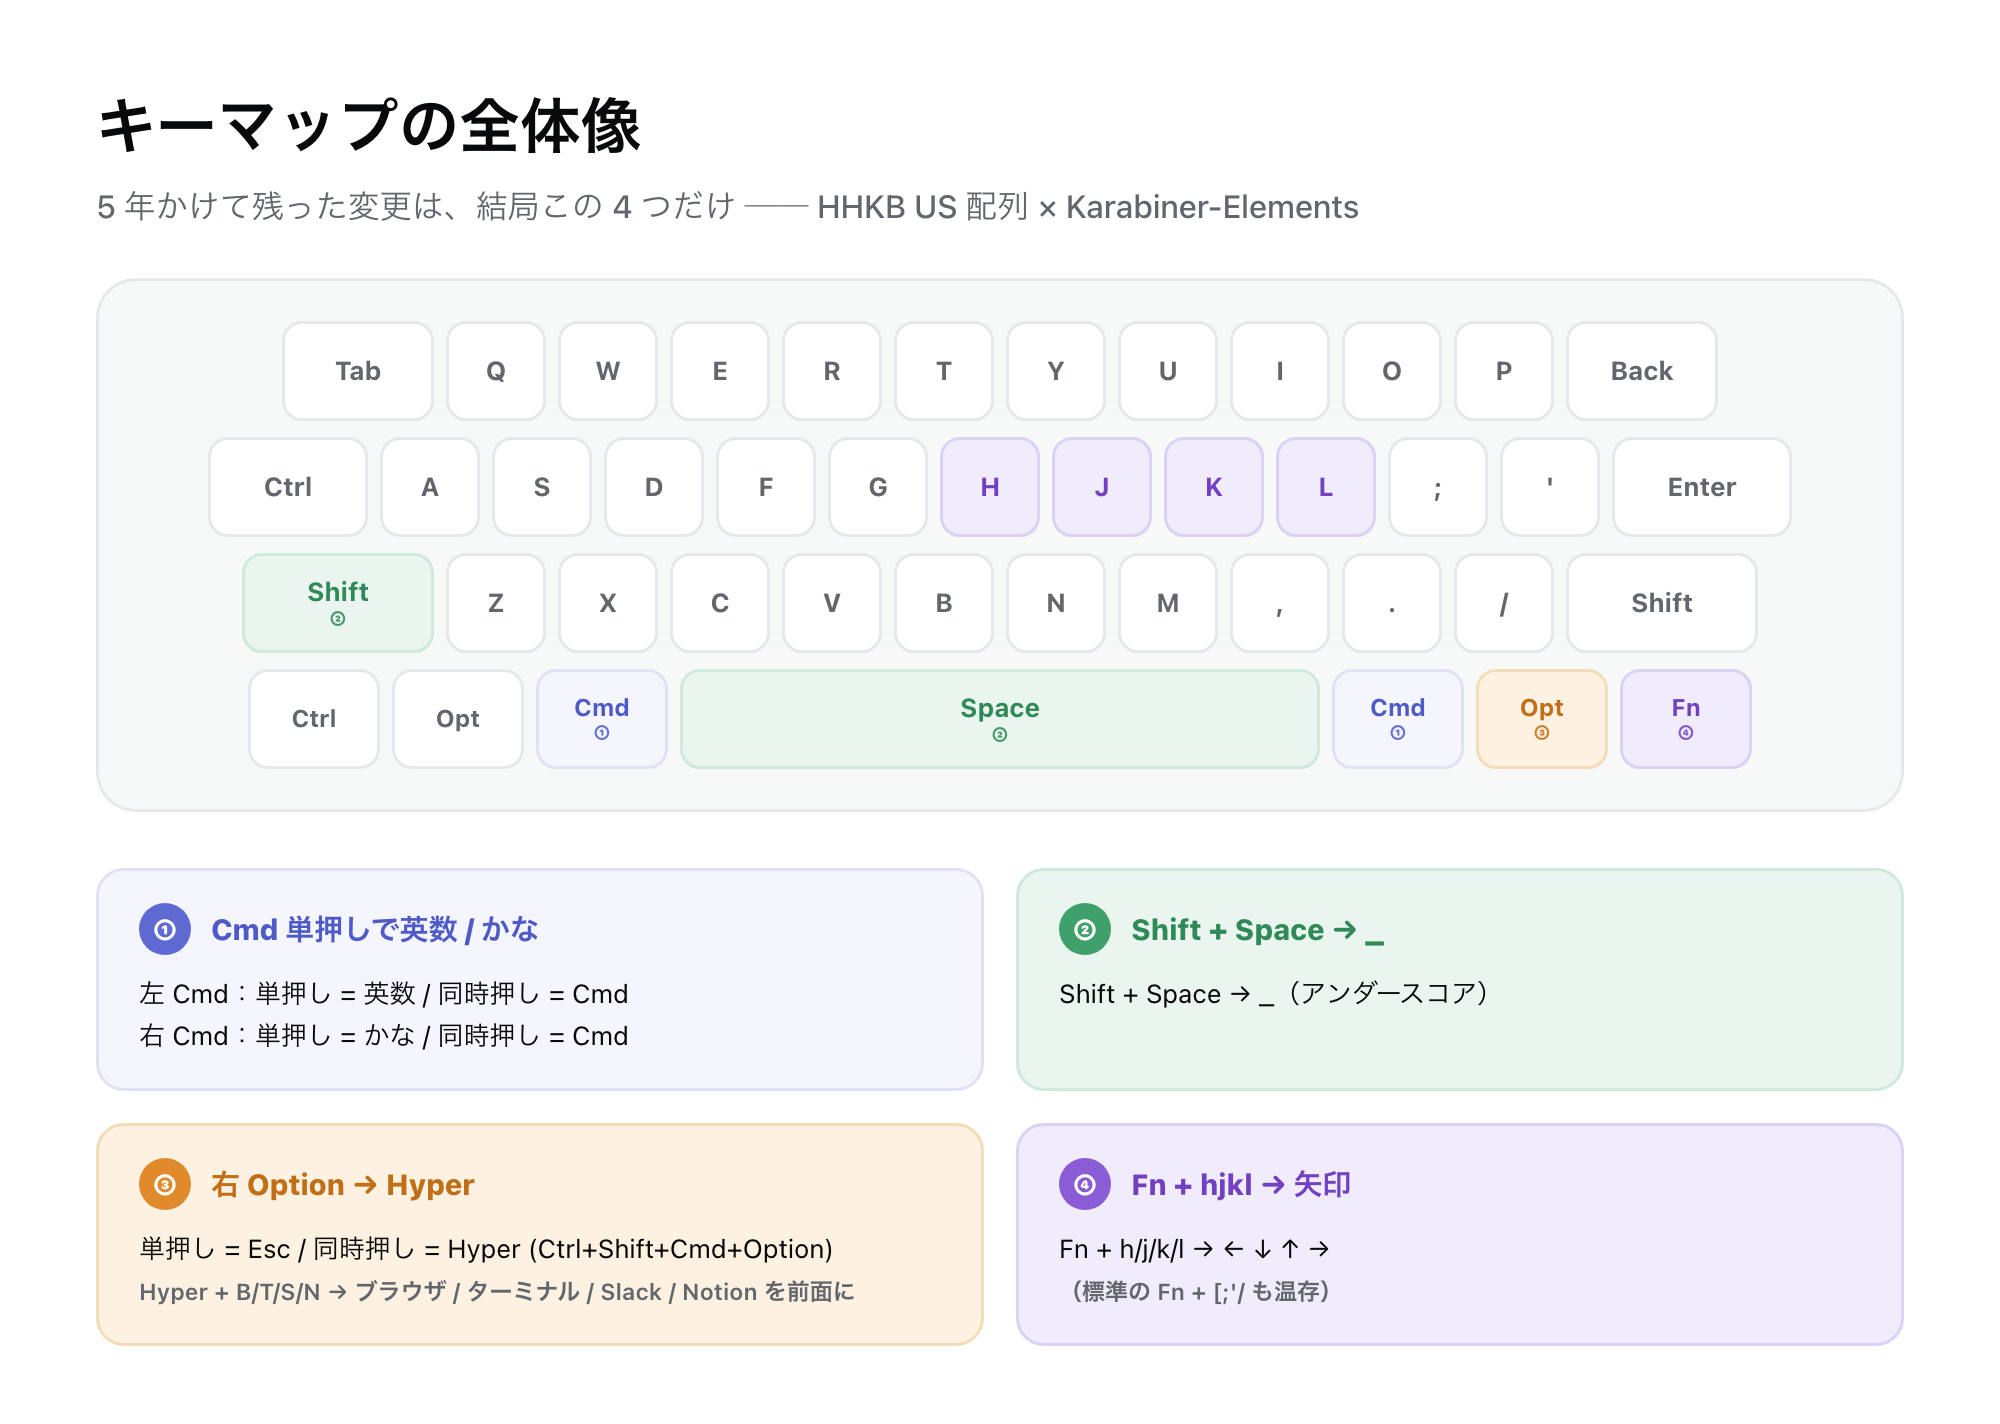2000x1424 pixels.
Task: Click the W key
Action: pos(608,371)
